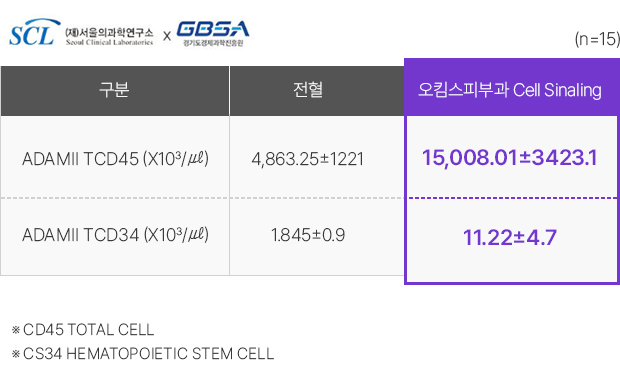This screenshot has height=368, width=620.
Task: Select the ADAMII TCD45 row label
Action: pyautogui.click(x=115, y=159)
